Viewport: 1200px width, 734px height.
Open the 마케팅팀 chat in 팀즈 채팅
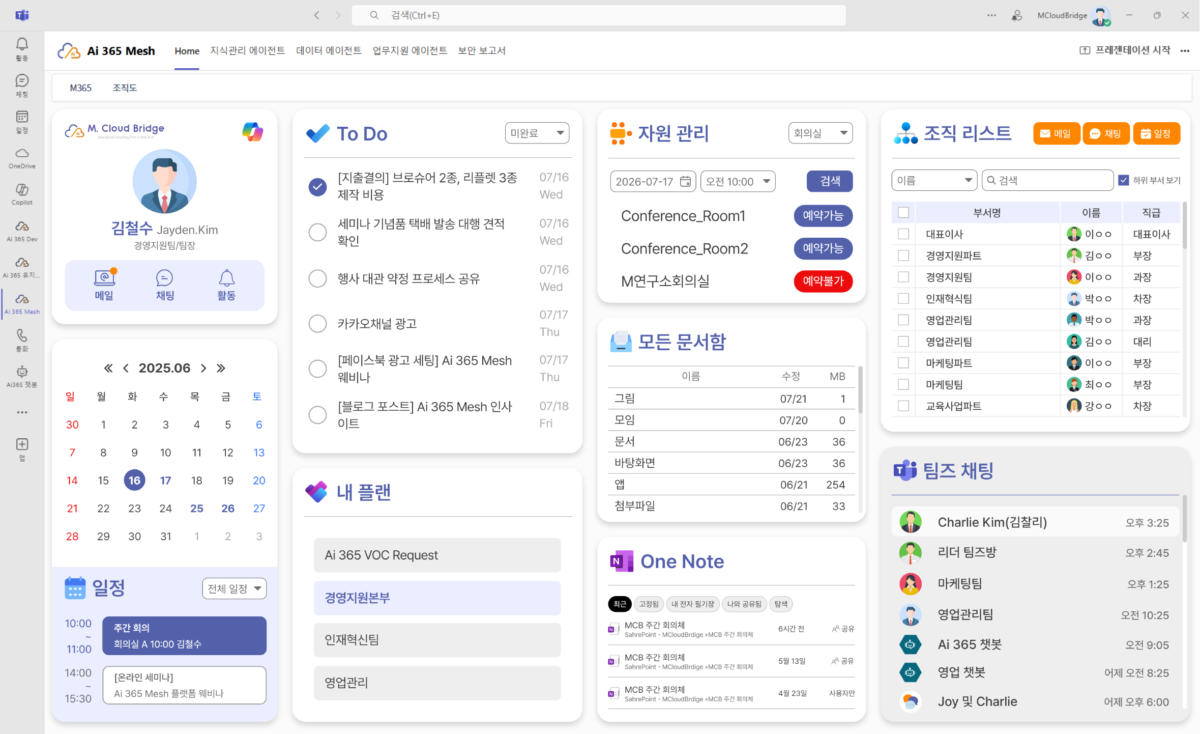(x=1034, y=583)
